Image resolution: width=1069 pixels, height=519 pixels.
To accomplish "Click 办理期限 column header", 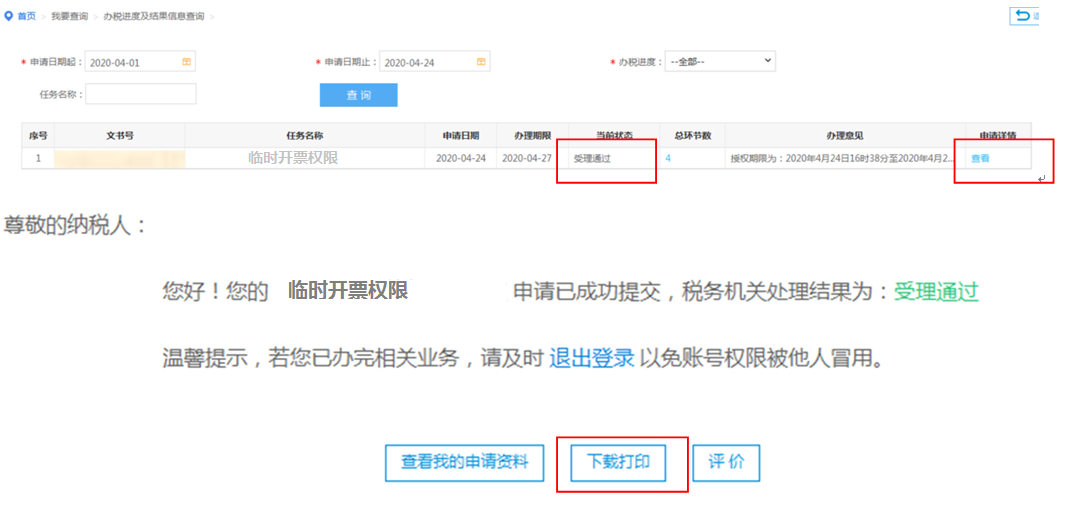I will [x=532, y=136].
